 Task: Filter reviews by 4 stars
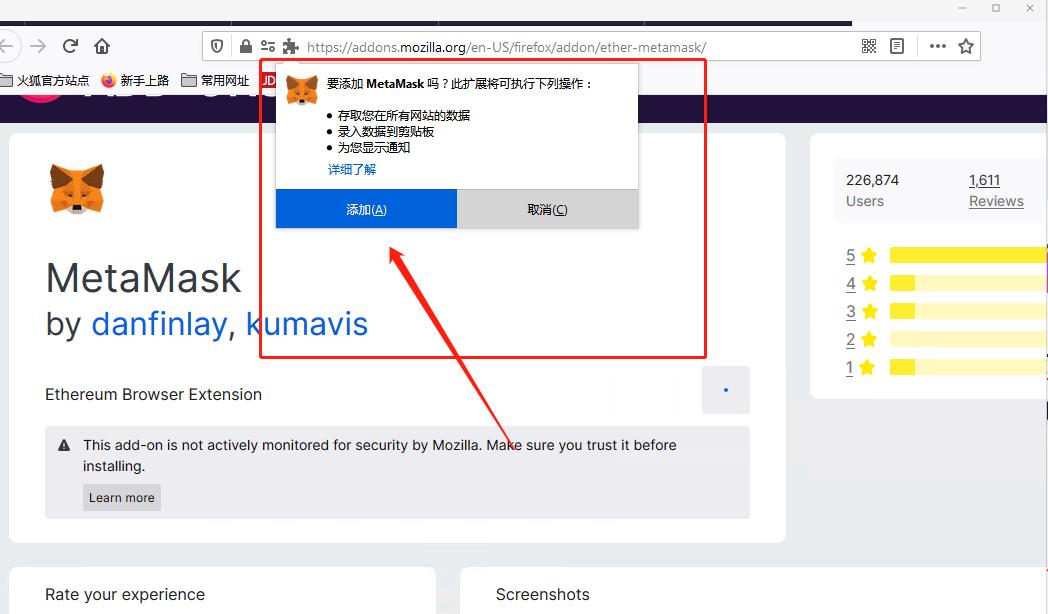pos(861,283)
